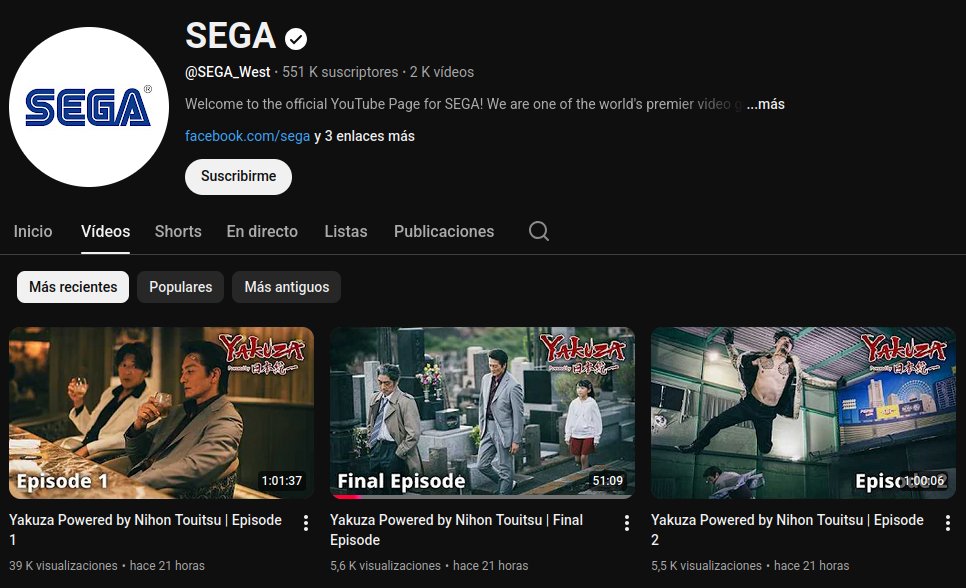Open the Shorts tab
Image resolution: width=966 pixels, height=588 pixels.
(178, 231)
